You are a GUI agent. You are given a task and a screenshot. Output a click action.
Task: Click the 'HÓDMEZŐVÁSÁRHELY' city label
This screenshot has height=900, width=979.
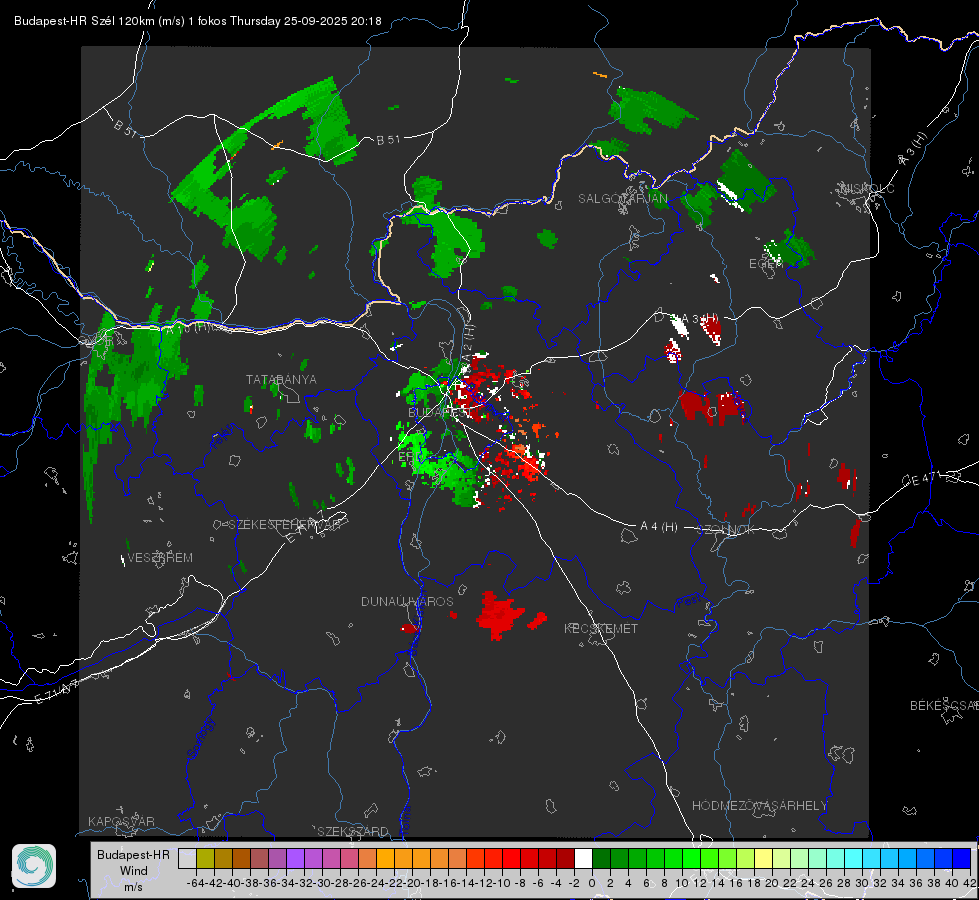759,806
